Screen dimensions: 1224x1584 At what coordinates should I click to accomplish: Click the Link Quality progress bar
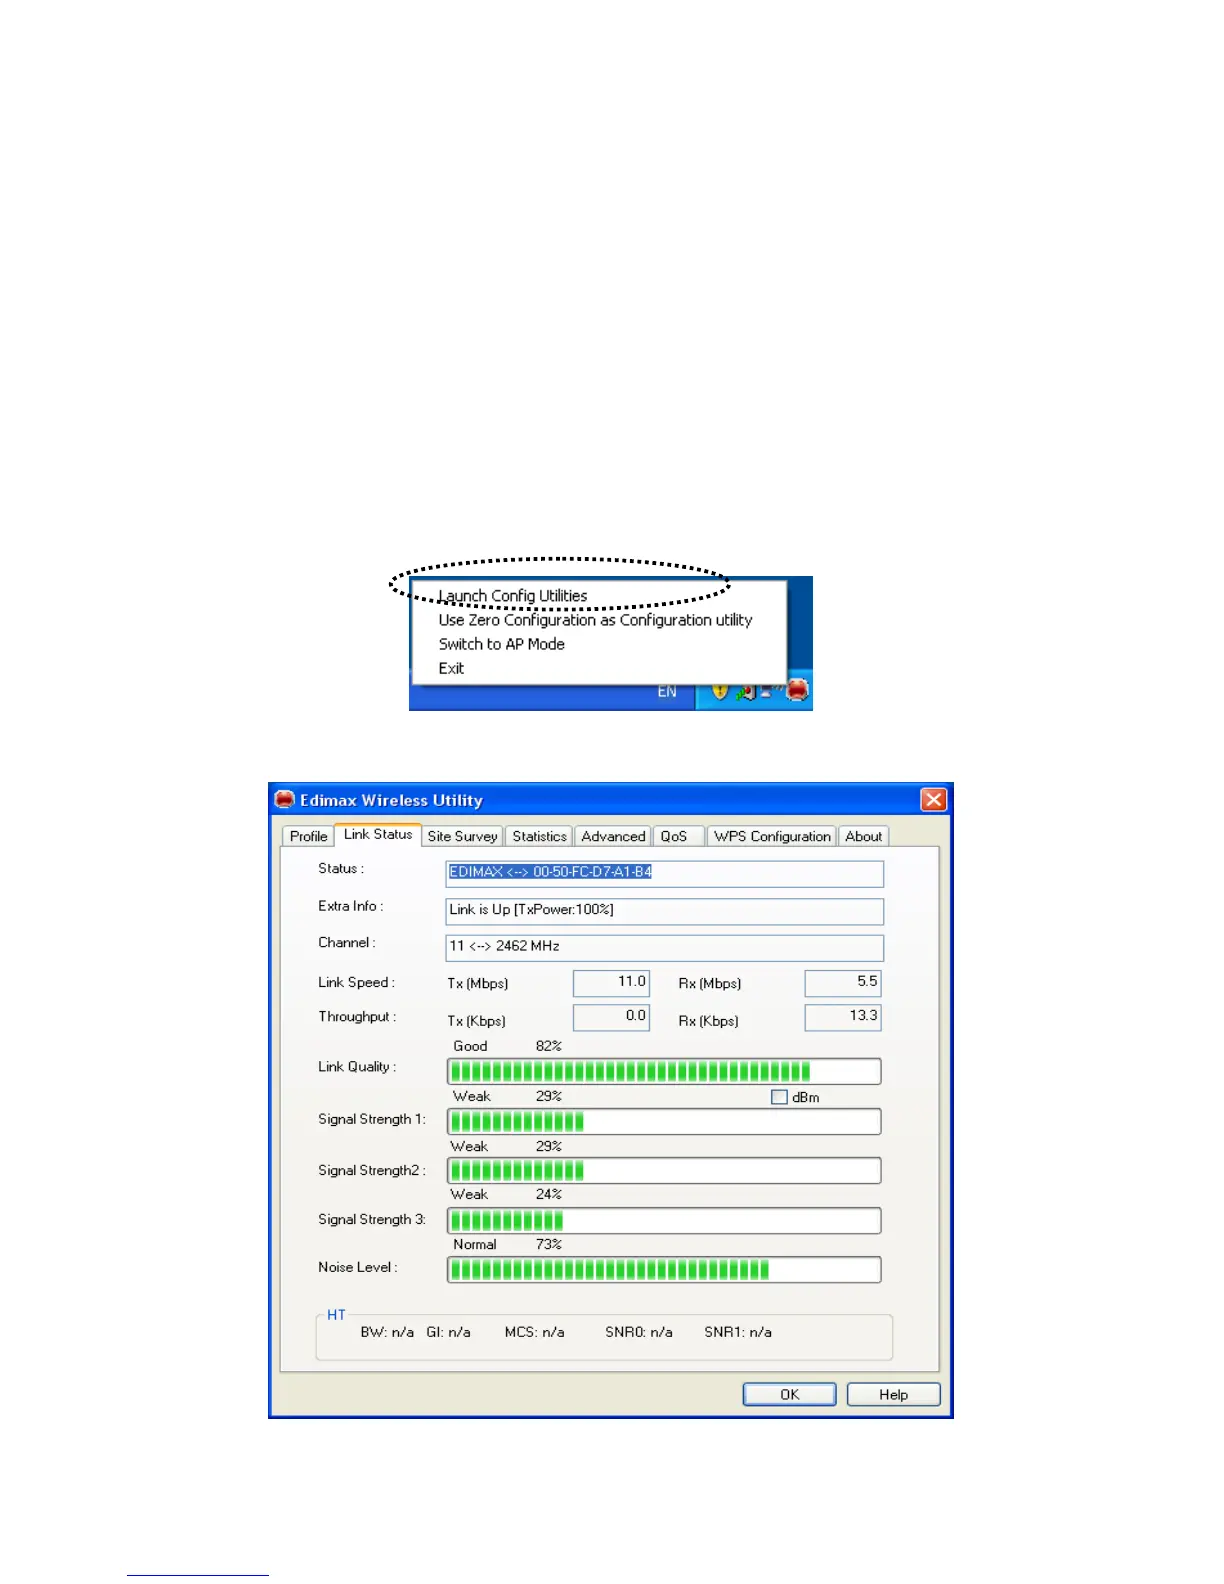coord(664,1071)
